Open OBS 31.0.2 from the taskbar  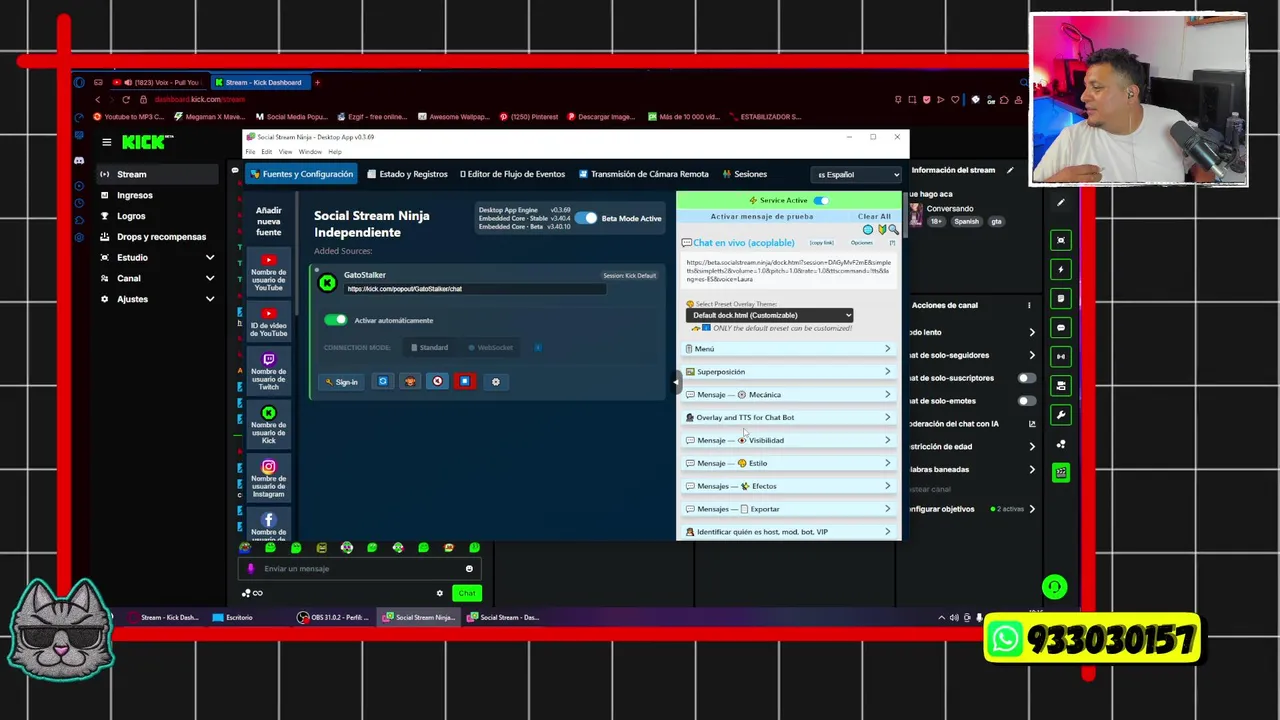334,618
